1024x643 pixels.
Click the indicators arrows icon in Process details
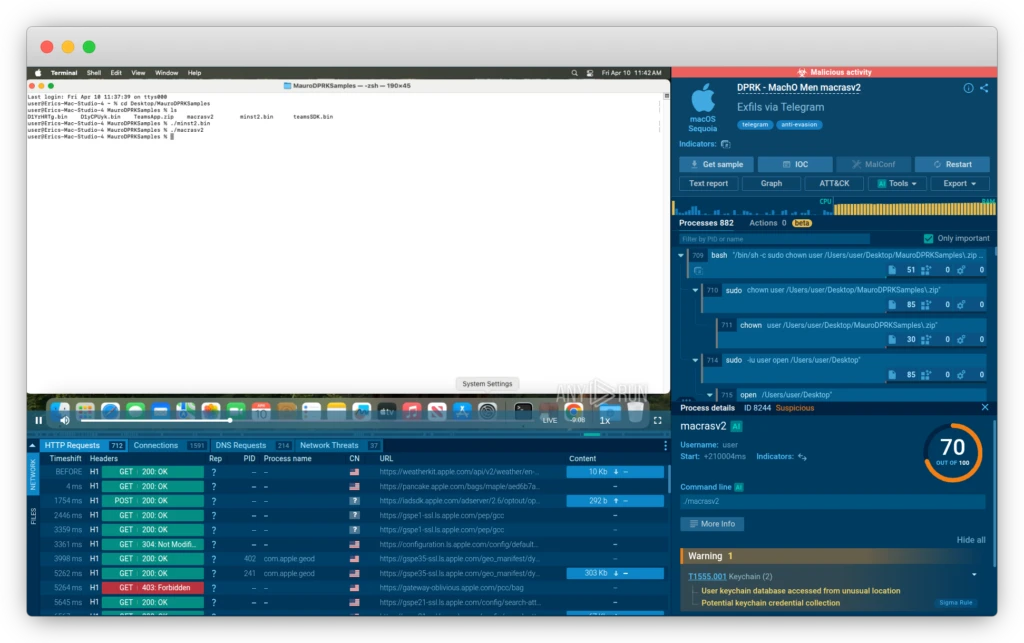tap(802, 457)
